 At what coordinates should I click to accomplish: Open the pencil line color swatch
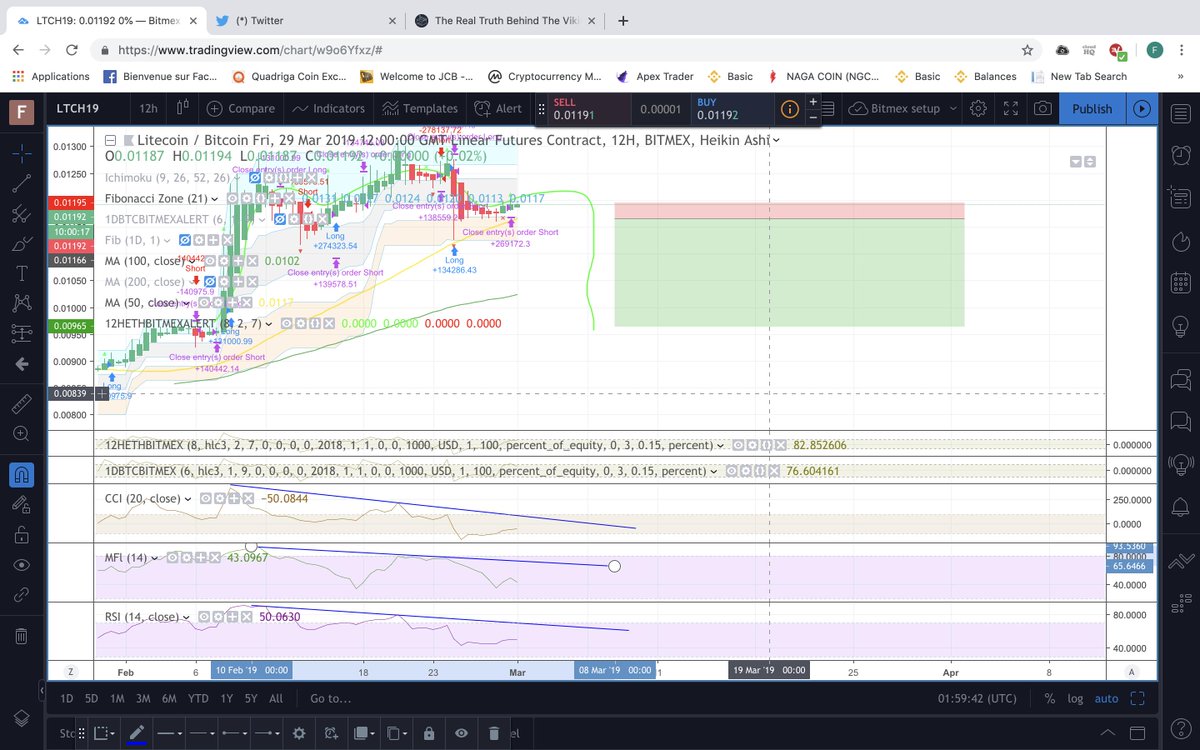(x=137, y=733)
